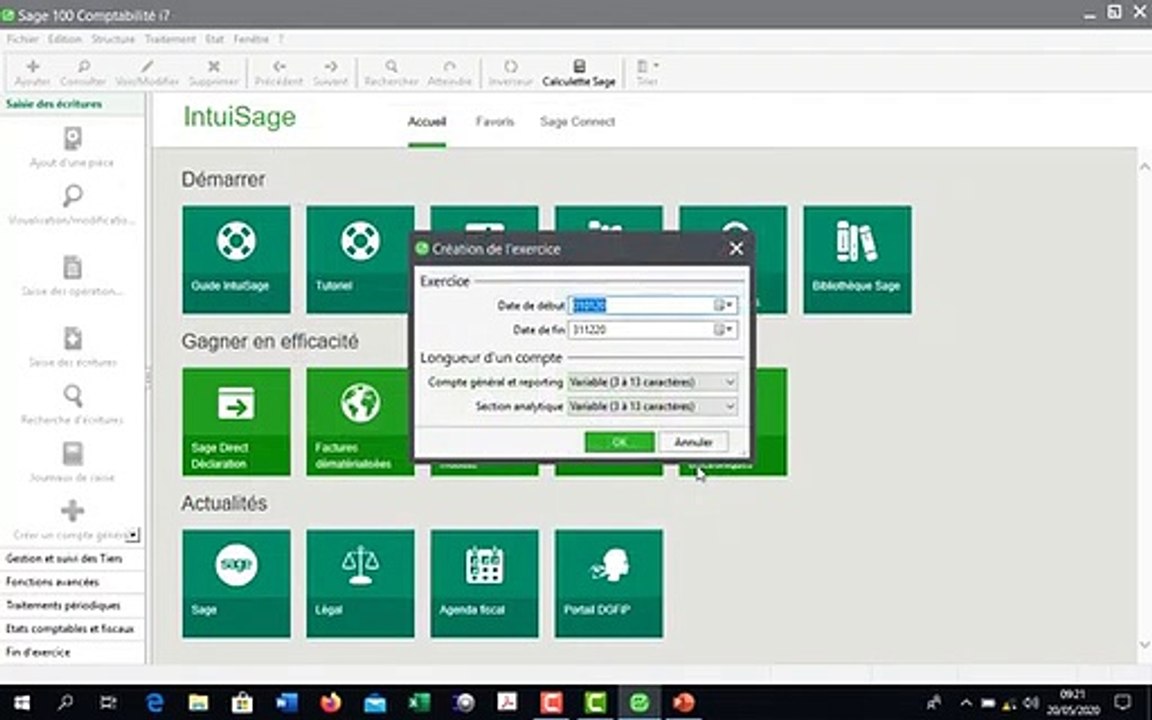Expand Fonctions avancées sidebar section
The width and height of the screenshot is (1152, 720).
(72, 582)
